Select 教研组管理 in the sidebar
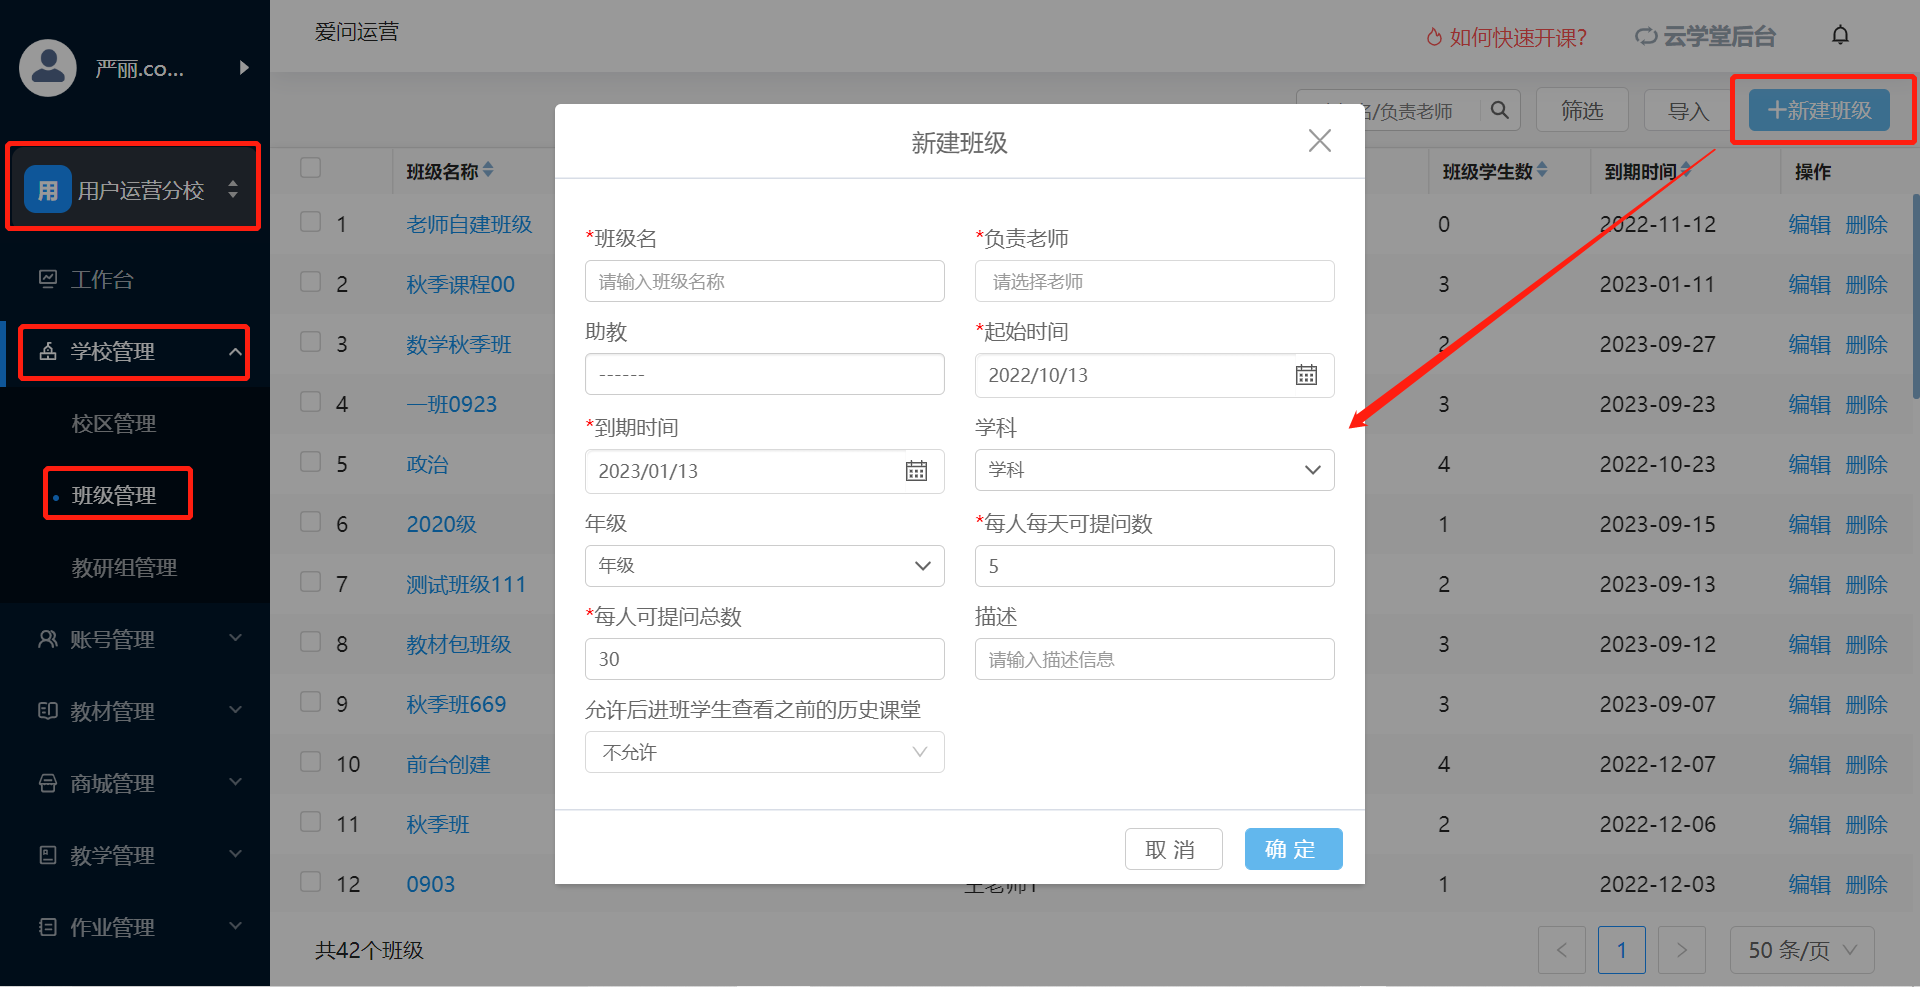The width and height of the screenshot is (1920, 987). (124, 567)
